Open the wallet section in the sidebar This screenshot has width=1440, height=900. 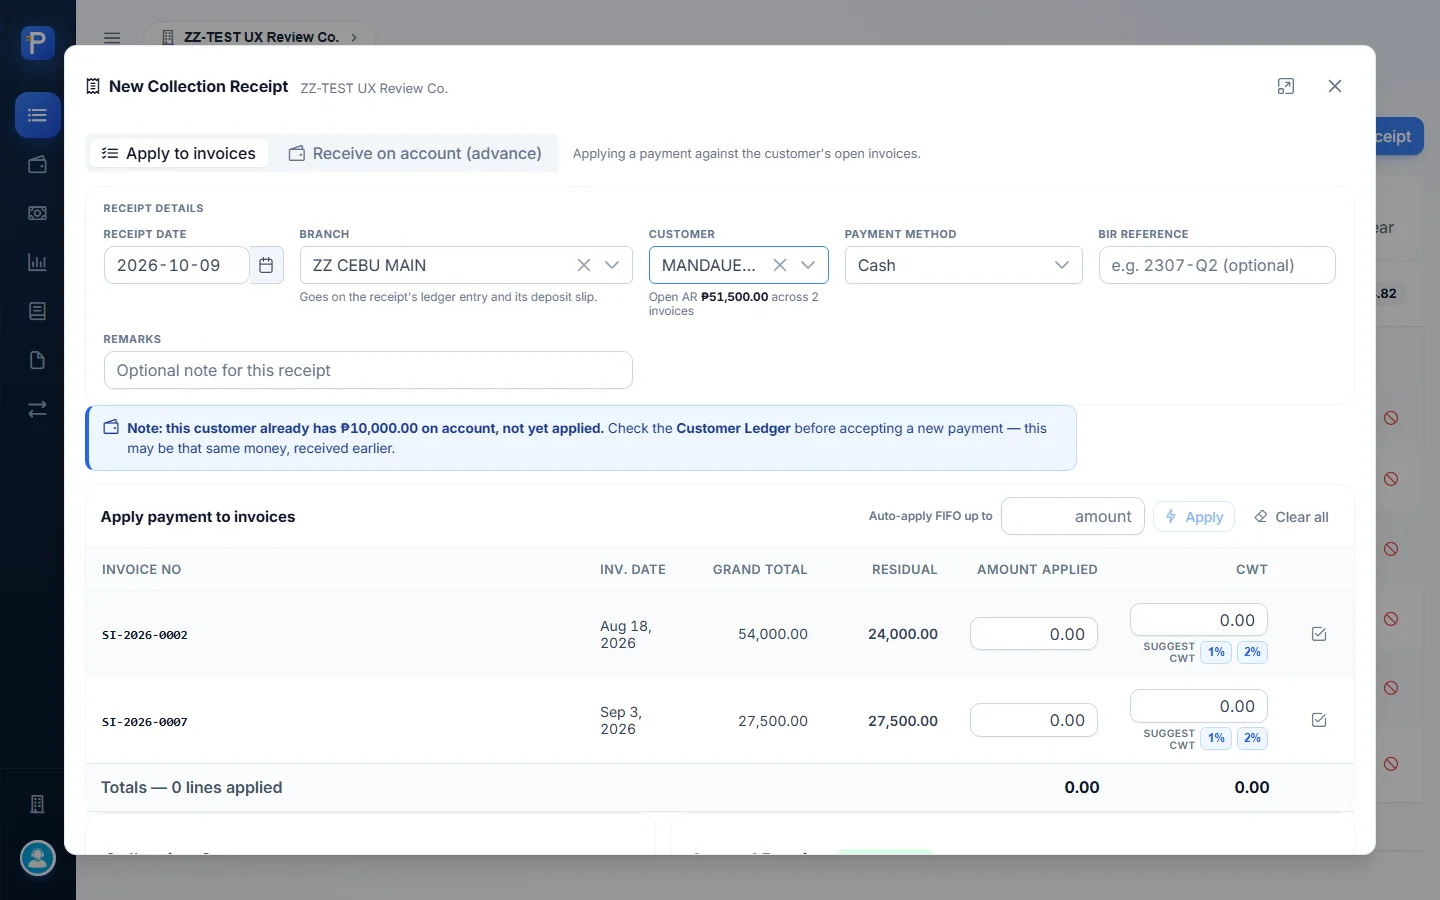tap(38, 164)
